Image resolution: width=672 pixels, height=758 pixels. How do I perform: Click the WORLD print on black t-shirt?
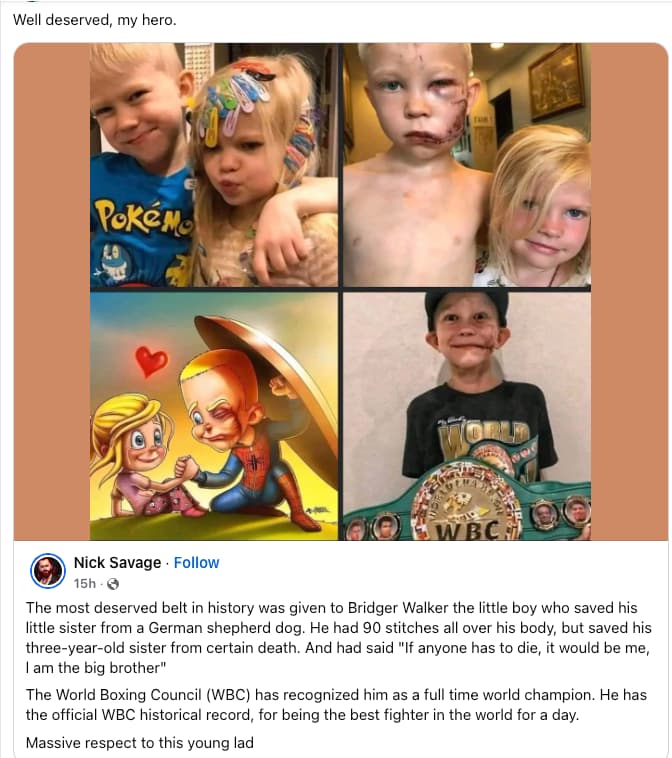(484, 436)
